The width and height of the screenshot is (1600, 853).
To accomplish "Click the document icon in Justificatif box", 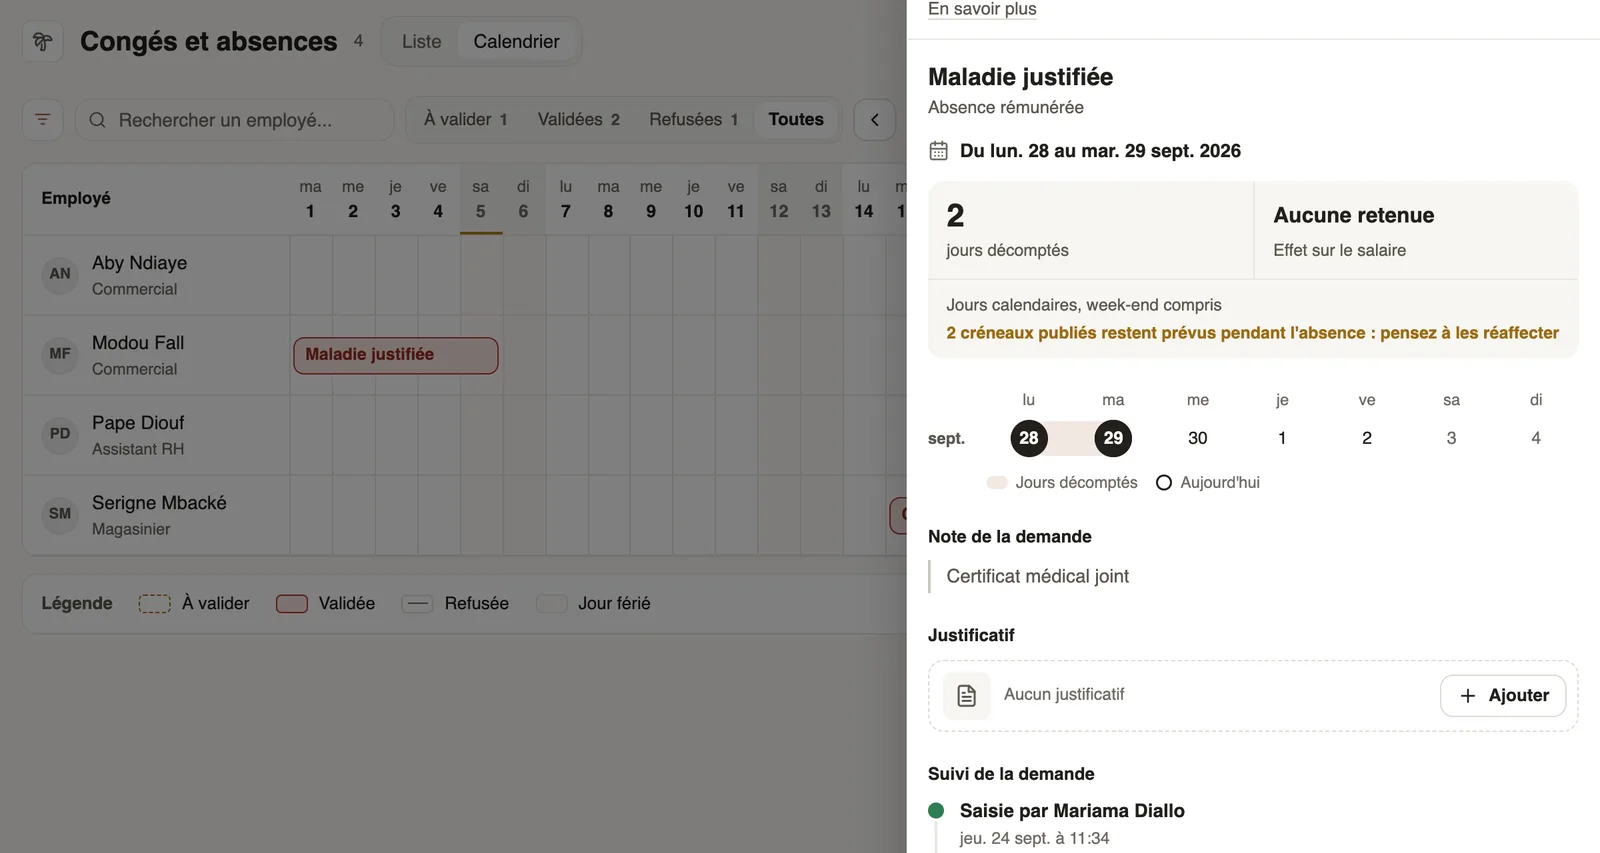I will pos(967,696).
